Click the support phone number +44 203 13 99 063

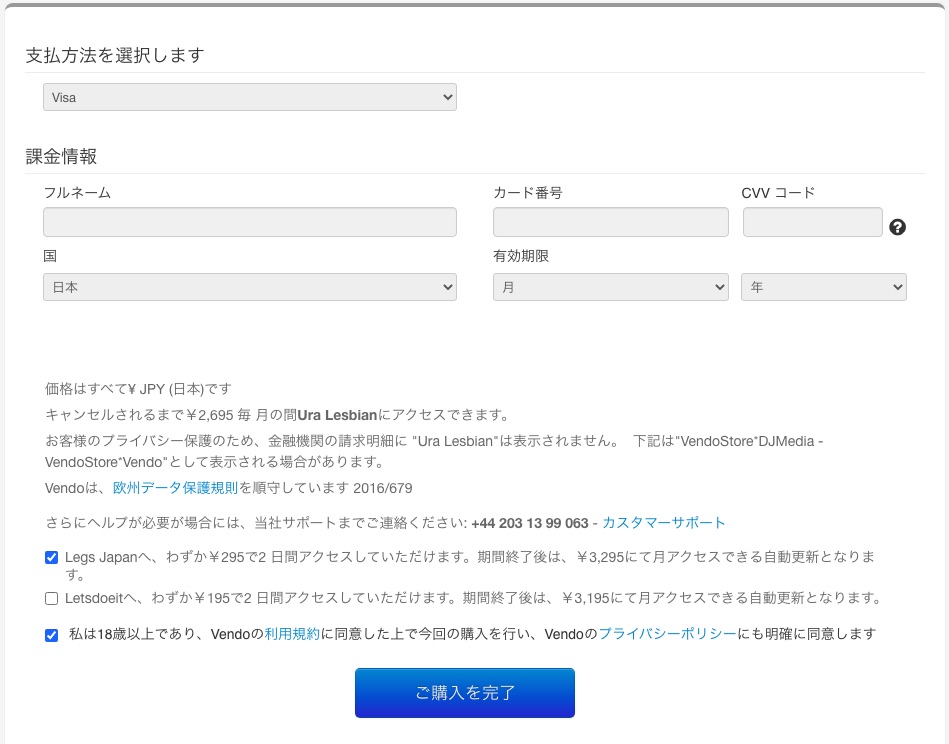pyautogui.click(x=529, y=523)
